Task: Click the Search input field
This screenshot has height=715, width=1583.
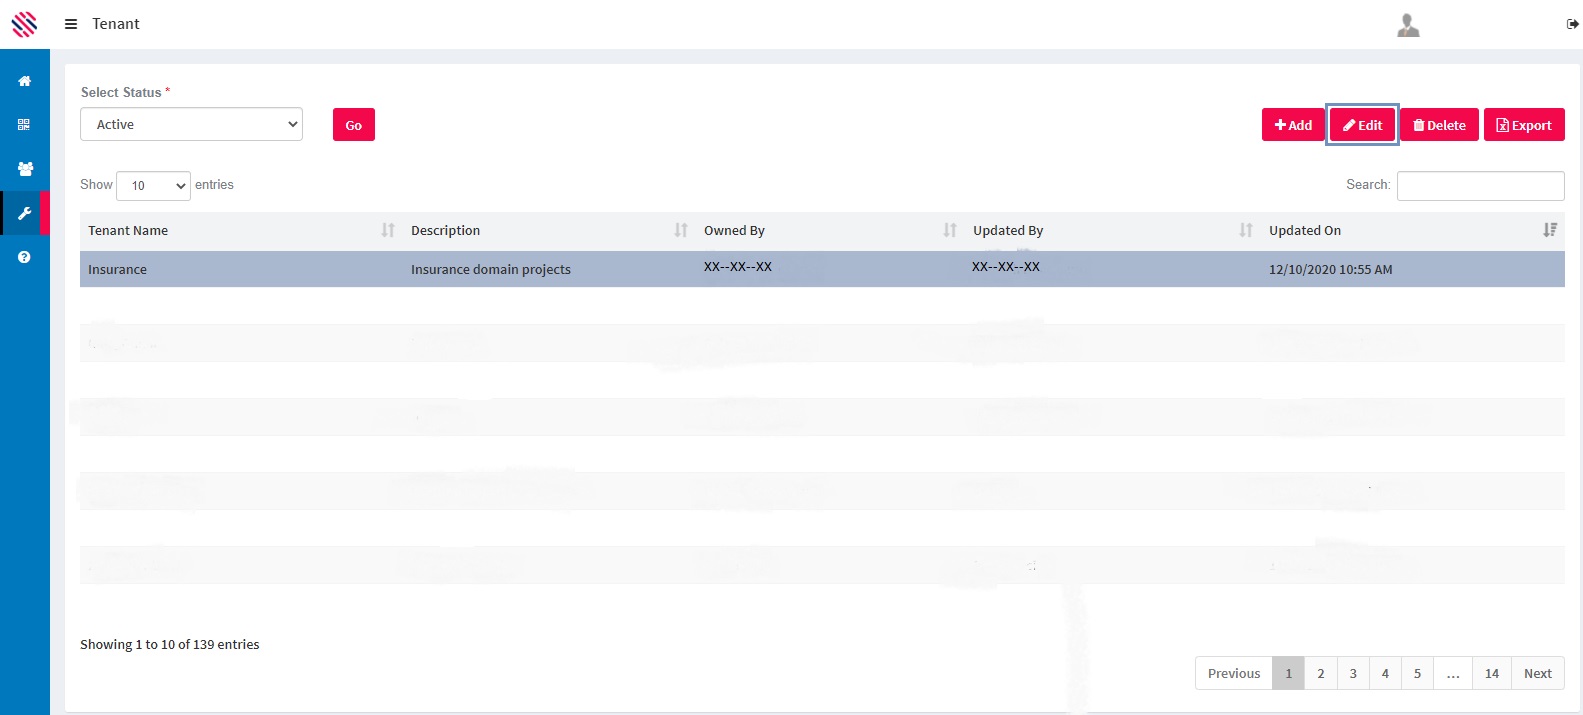Action: pyautogui.click(x=1480, y=186)
